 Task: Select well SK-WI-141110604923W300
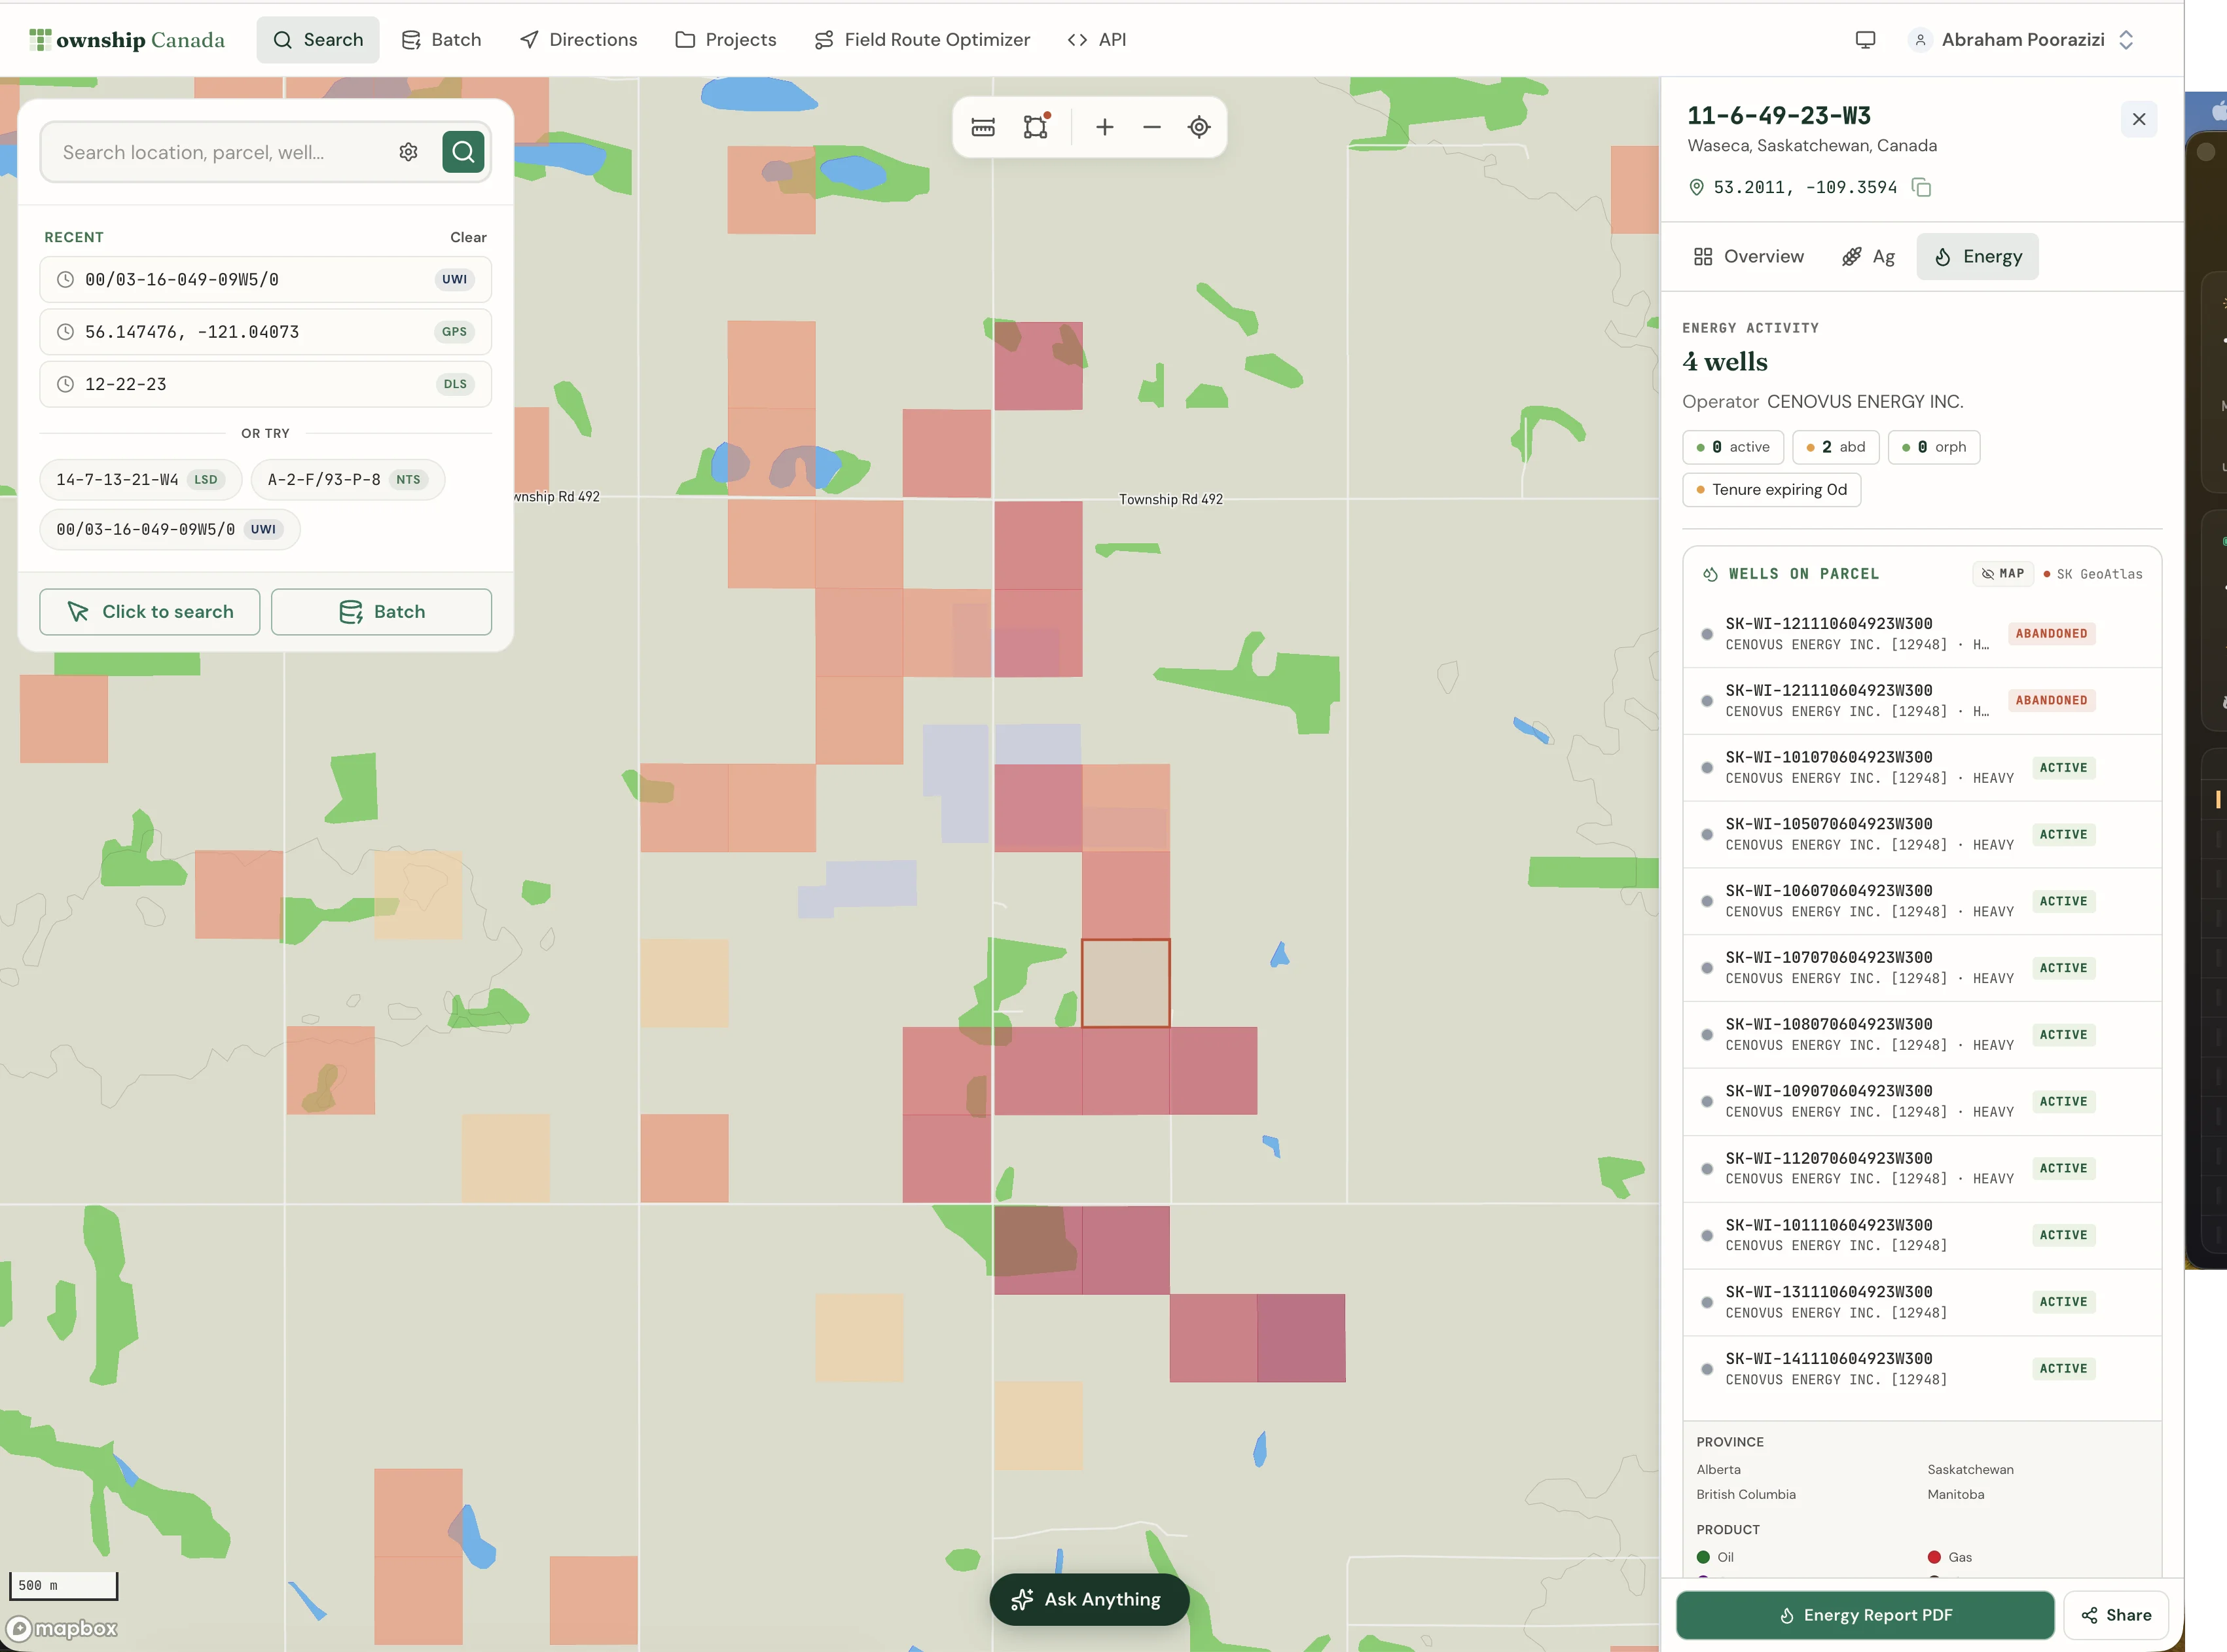coord(1922,1369)
